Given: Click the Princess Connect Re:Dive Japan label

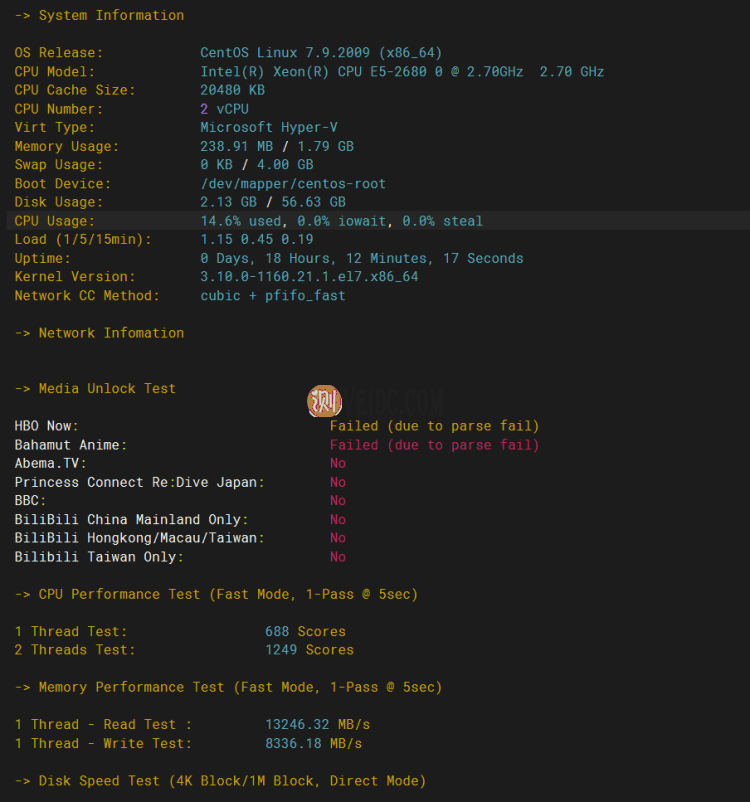Looking at the screenshot, I should 140,482.
